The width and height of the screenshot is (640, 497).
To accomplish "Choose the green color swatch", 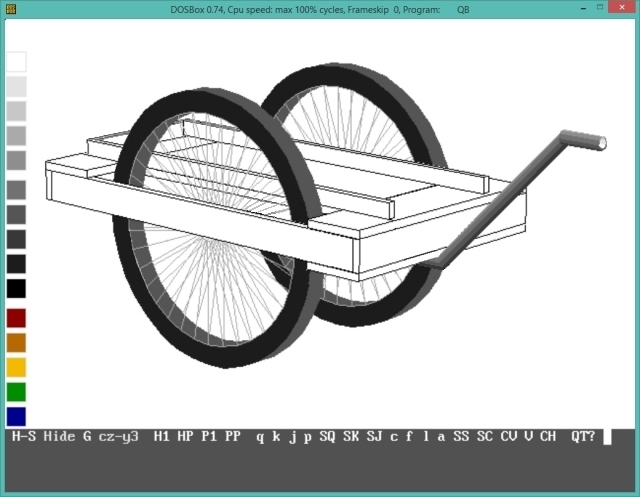I will tap(16, 392).
